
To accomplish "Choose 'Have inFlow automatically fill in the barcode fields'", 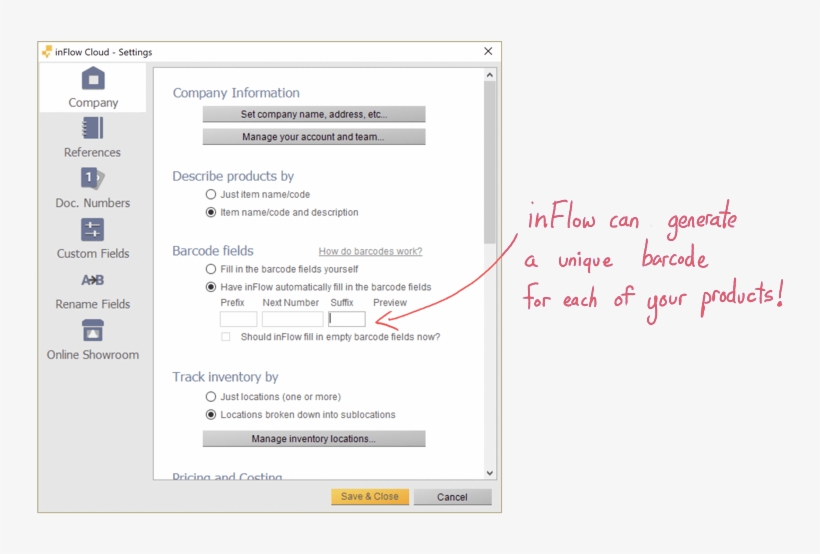I will pyautogui.click(x=211, y=287).
